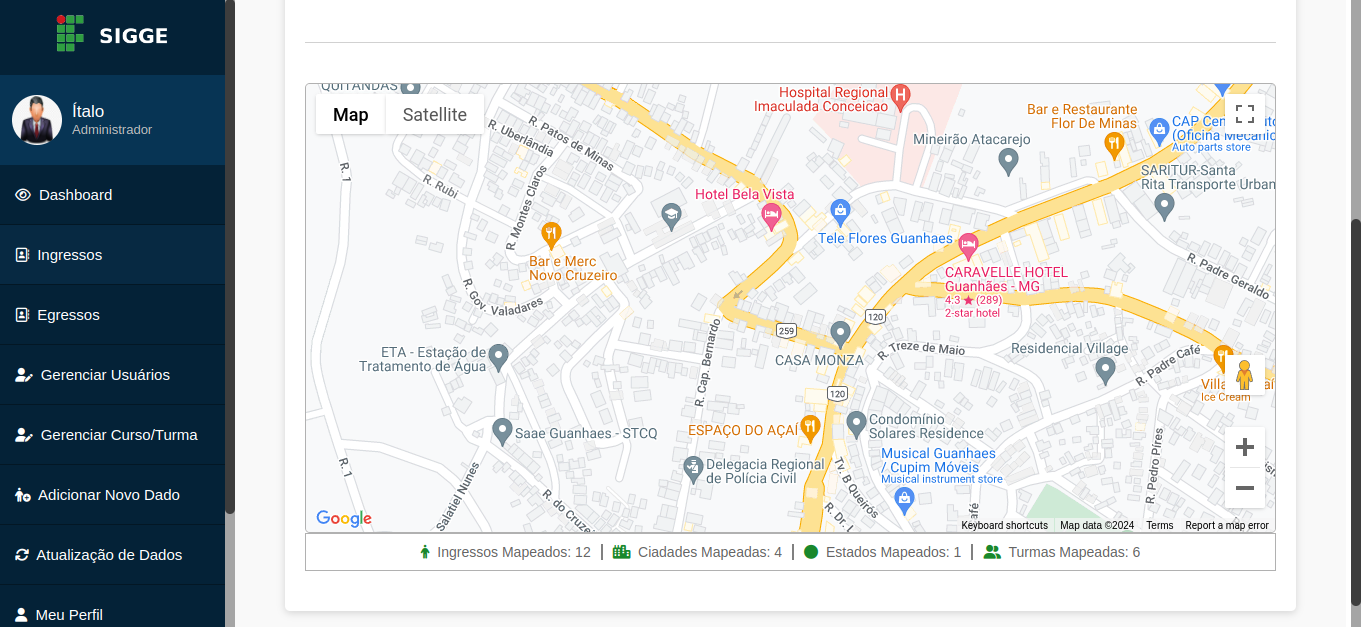The height and width of the screenshot is (627, 1361).
Task: Open the Dashboard menu item
Action: coord(112,195)
